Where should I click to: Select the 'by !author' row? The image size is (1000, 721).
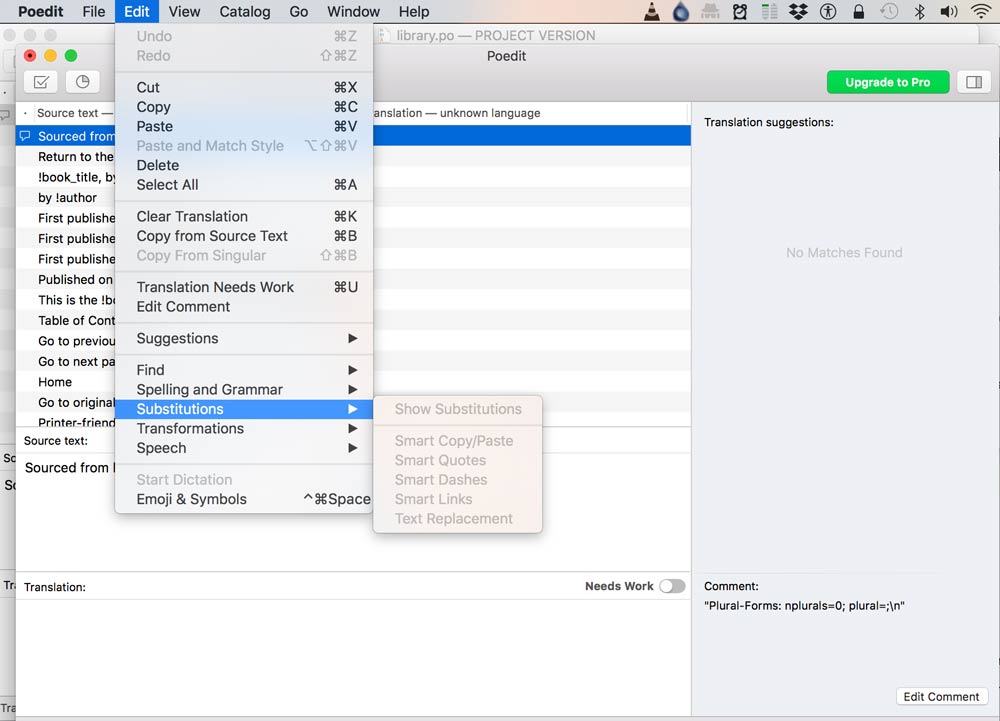(x=66, y=198)
